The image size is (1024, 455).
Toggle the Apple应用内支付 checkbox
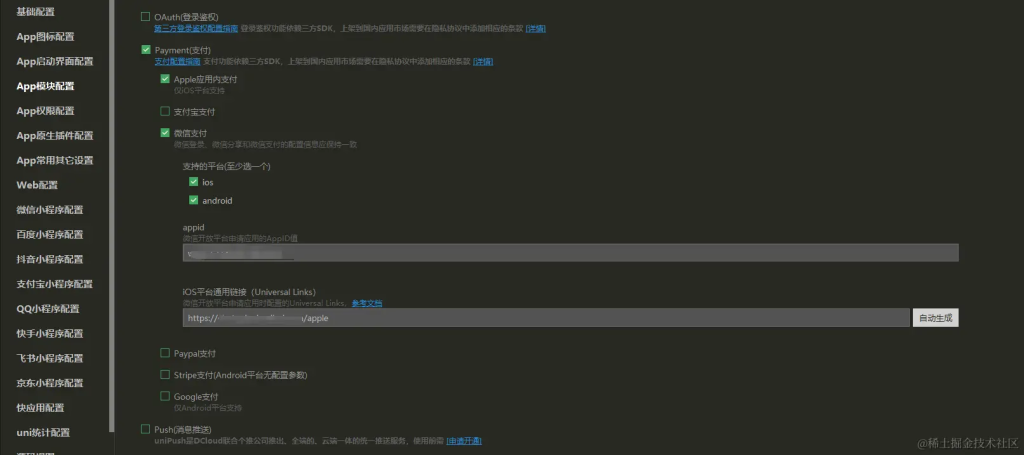coord(165,79)
